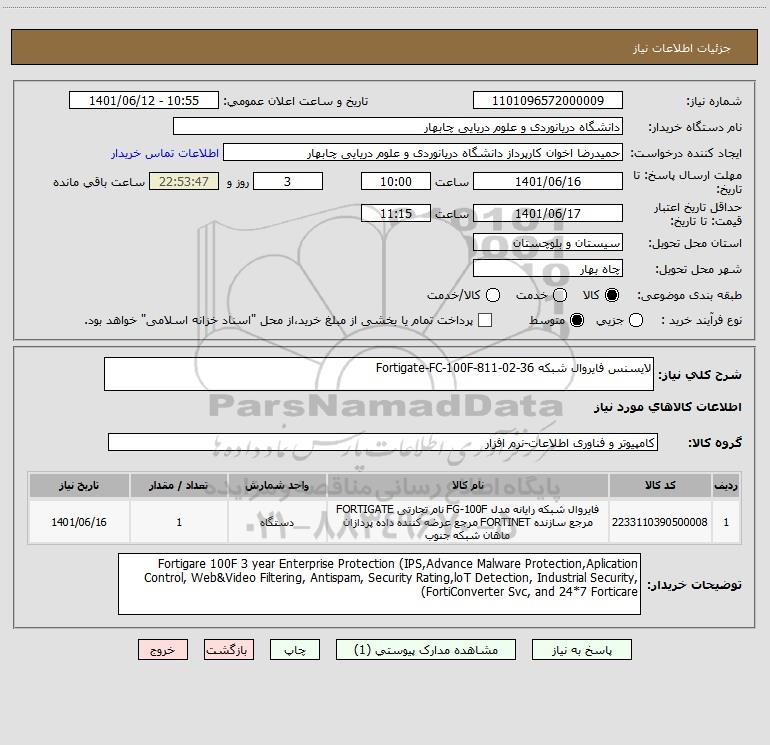Click the تعداد / مقدار column header
This screenshot has width=770, height=745.
coord(179,485)
